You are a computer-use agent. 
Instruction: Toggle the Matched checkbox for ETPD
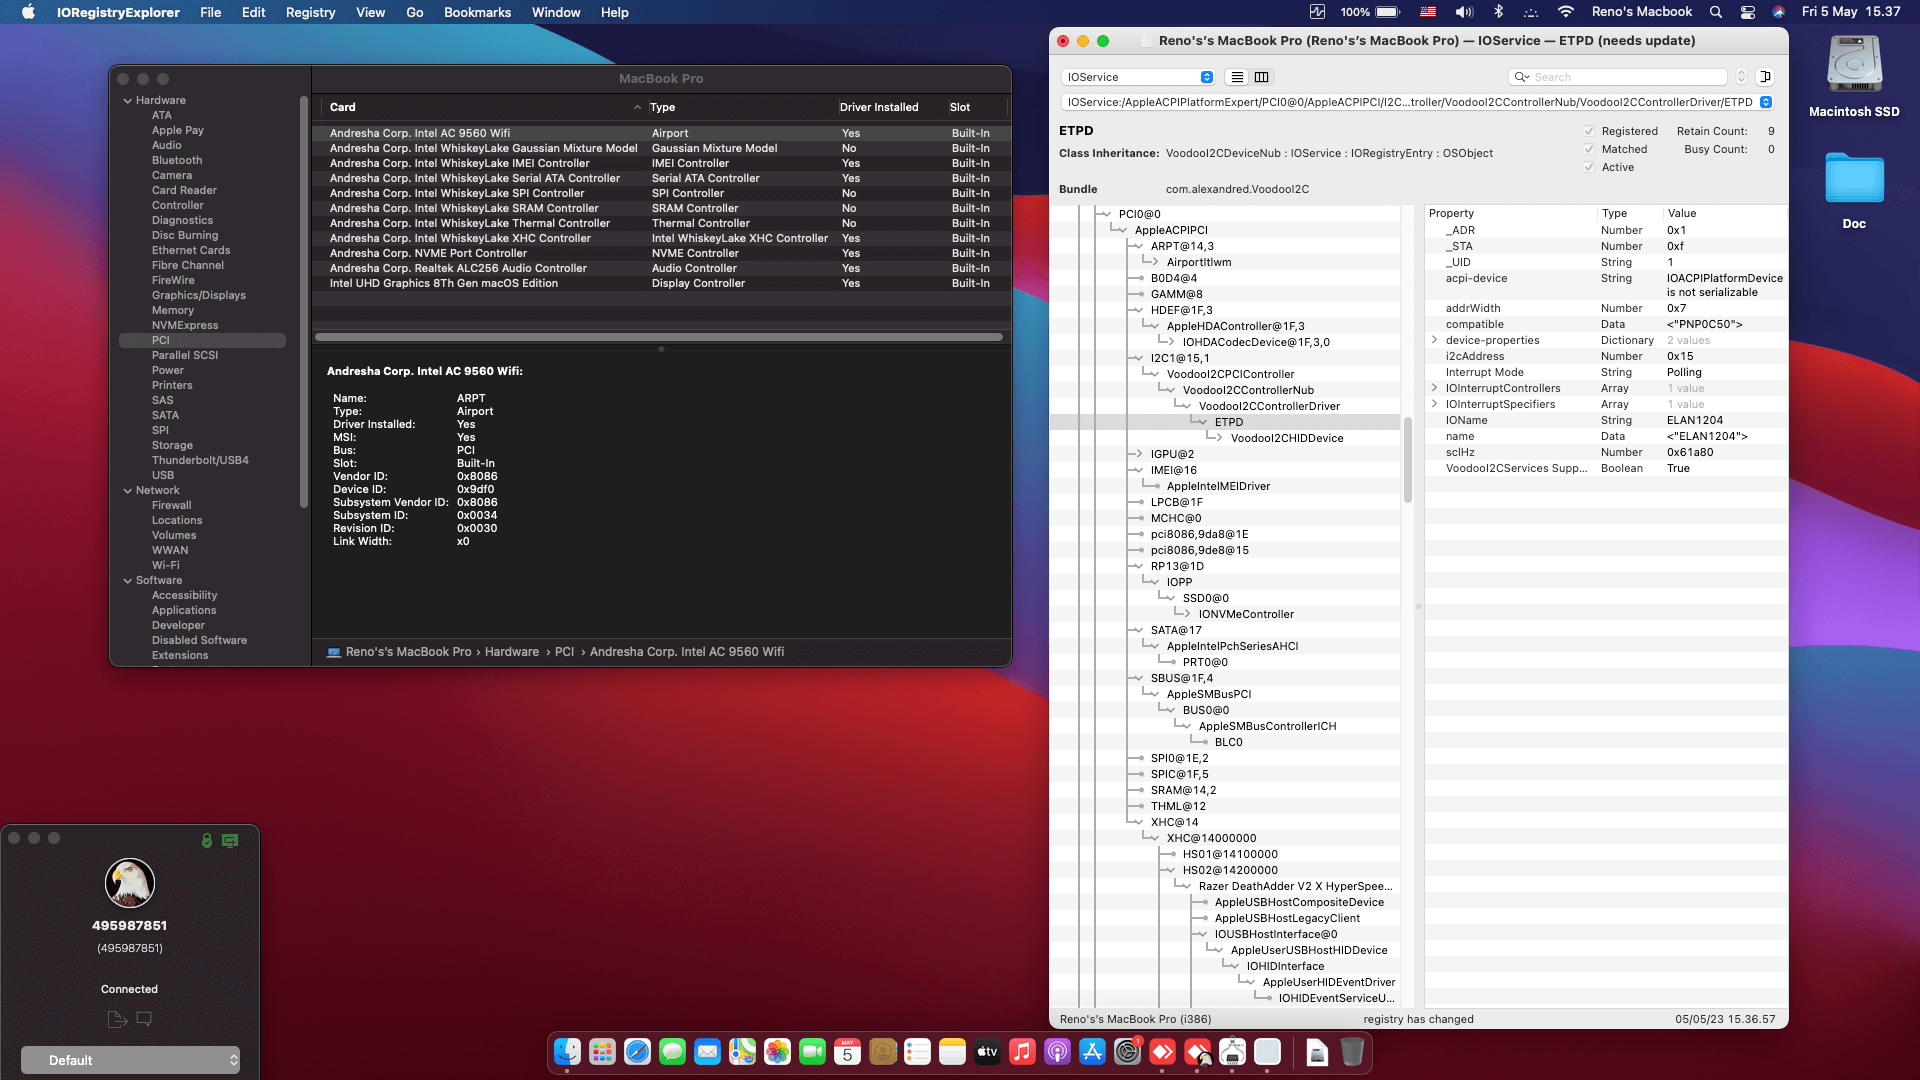tap(1589, 149)
